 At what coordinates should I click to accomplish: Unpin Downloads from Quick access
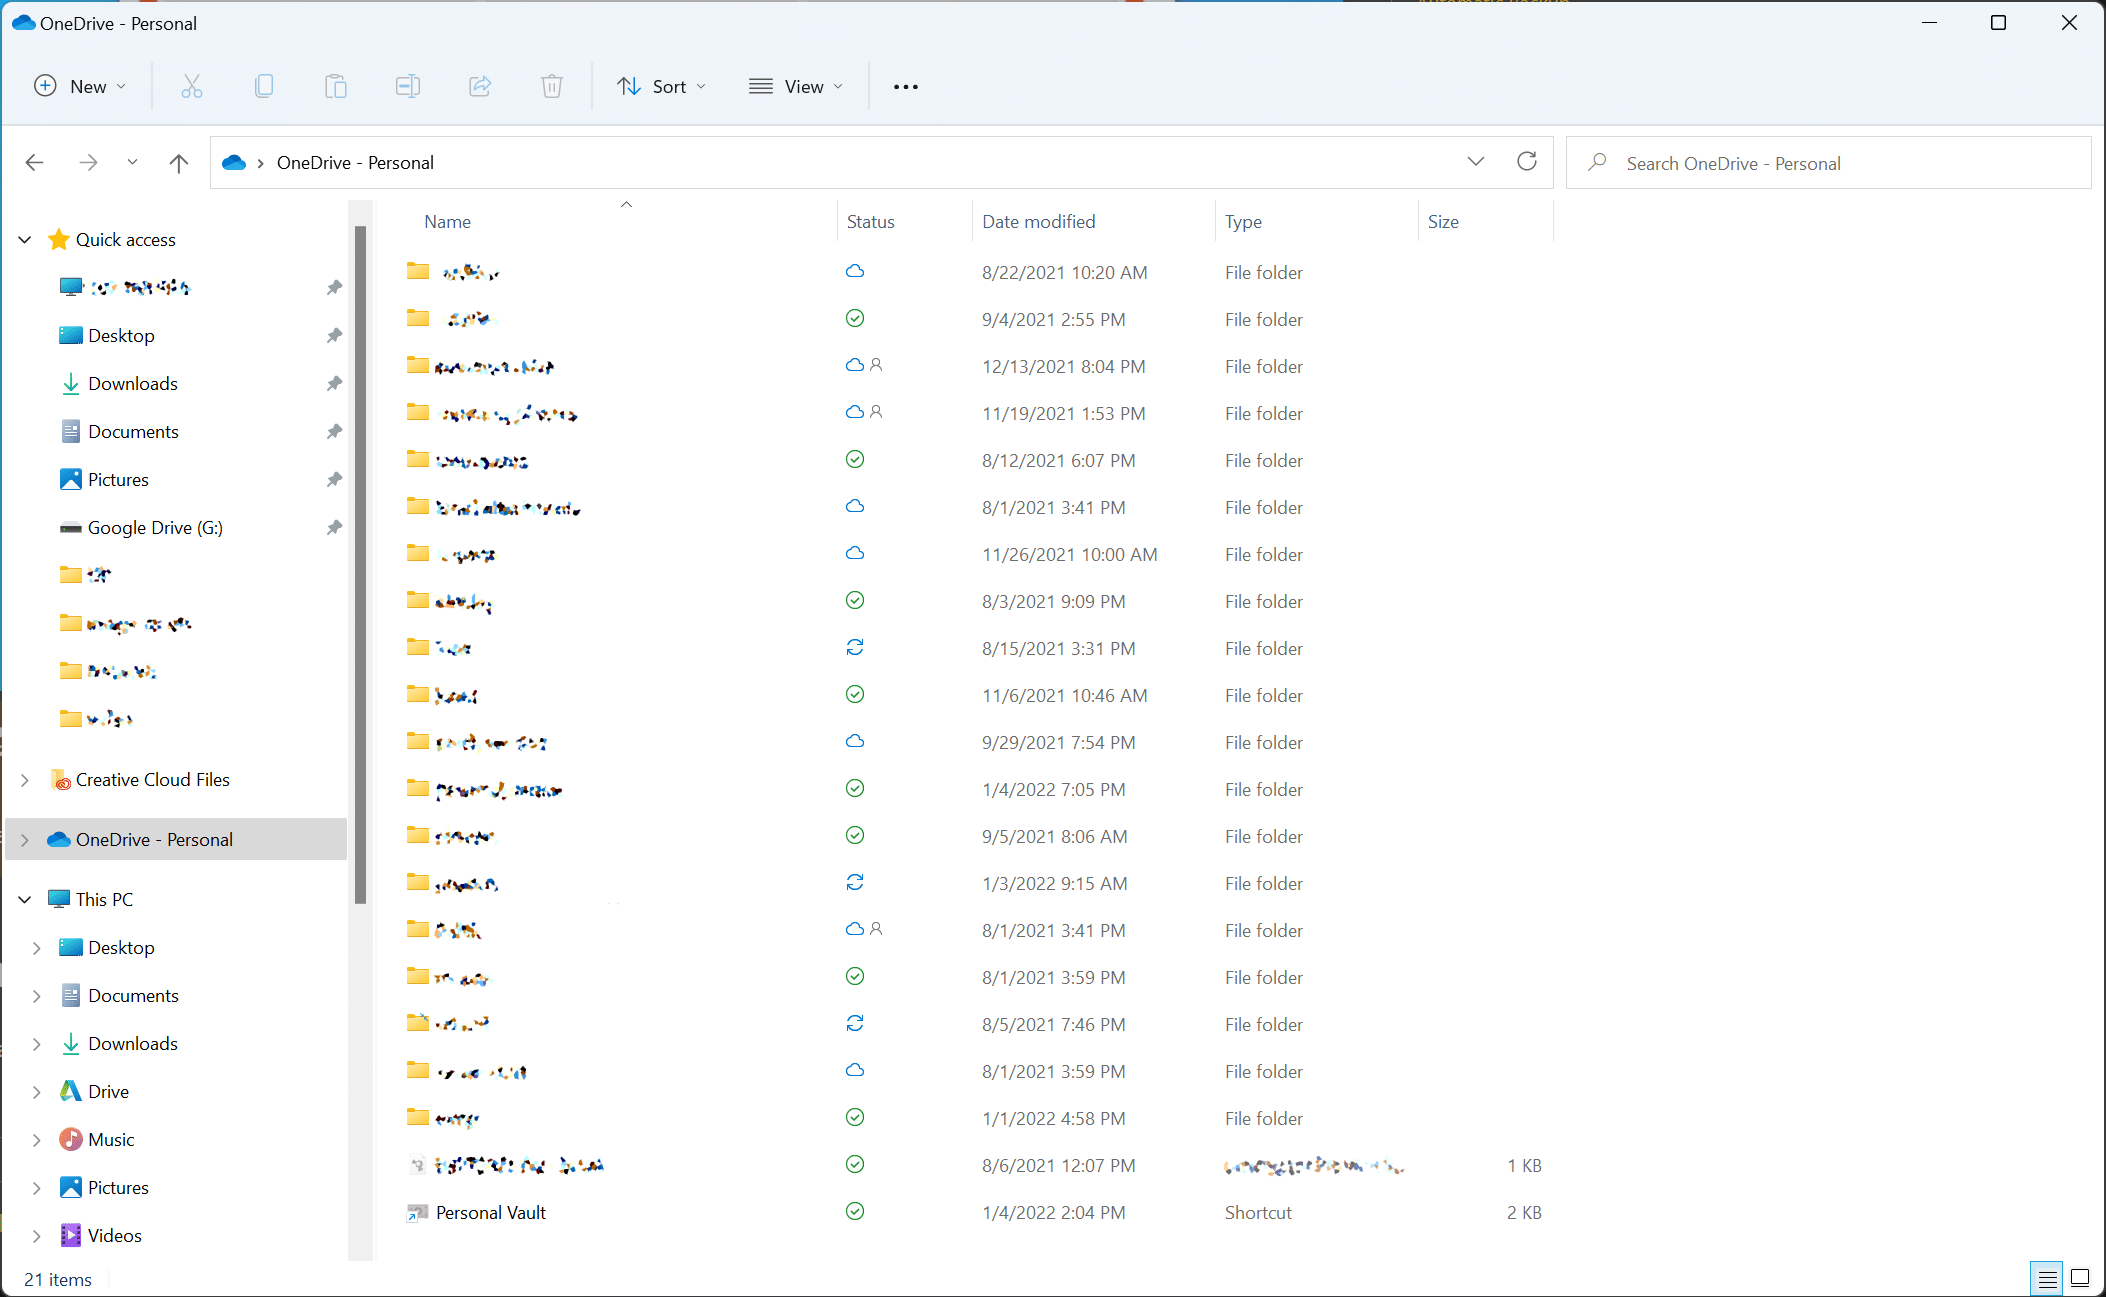334,383
